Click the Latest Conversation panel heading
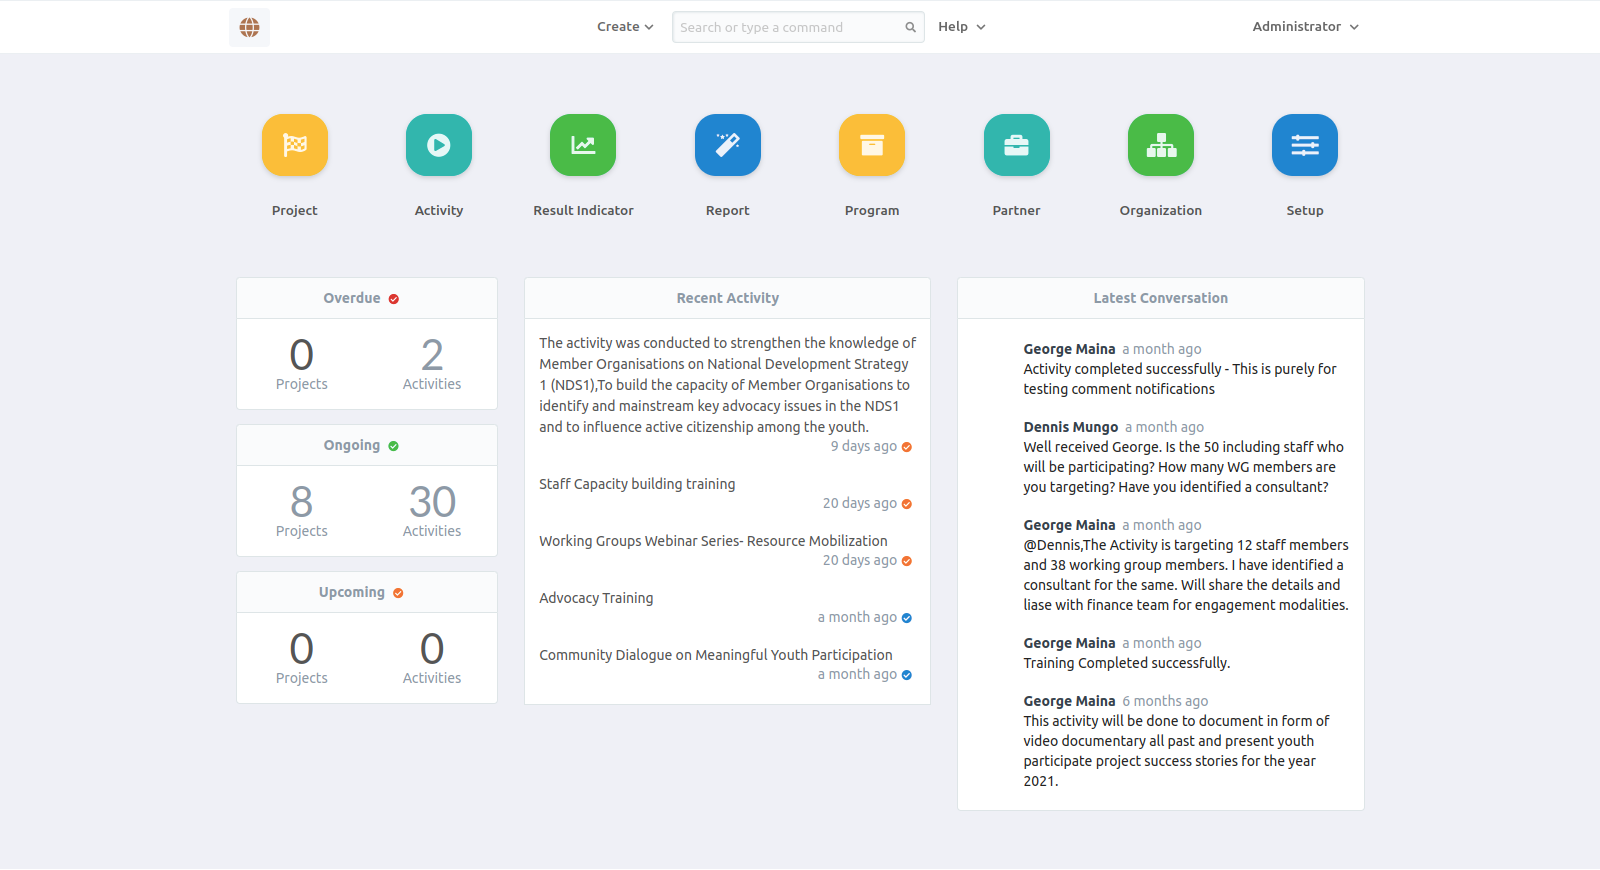 tap(1161, 298)
